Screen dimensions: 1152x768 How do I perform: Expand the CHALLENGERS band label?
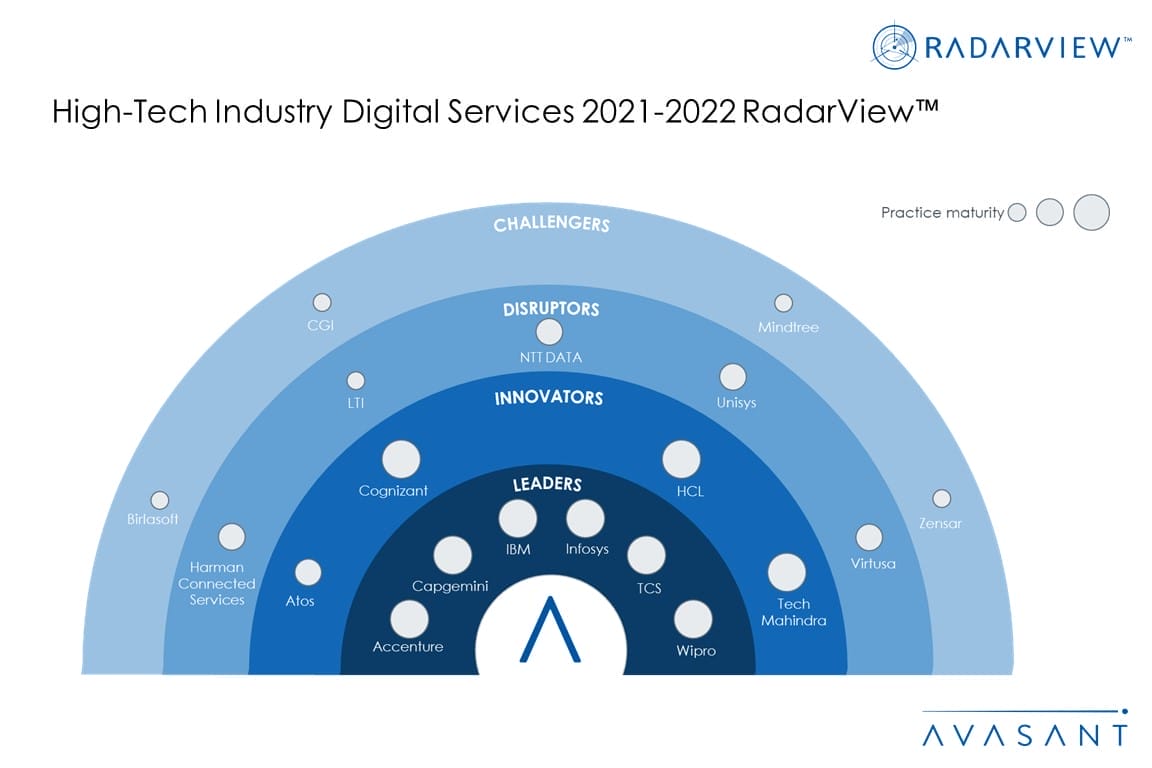point(552,225)
